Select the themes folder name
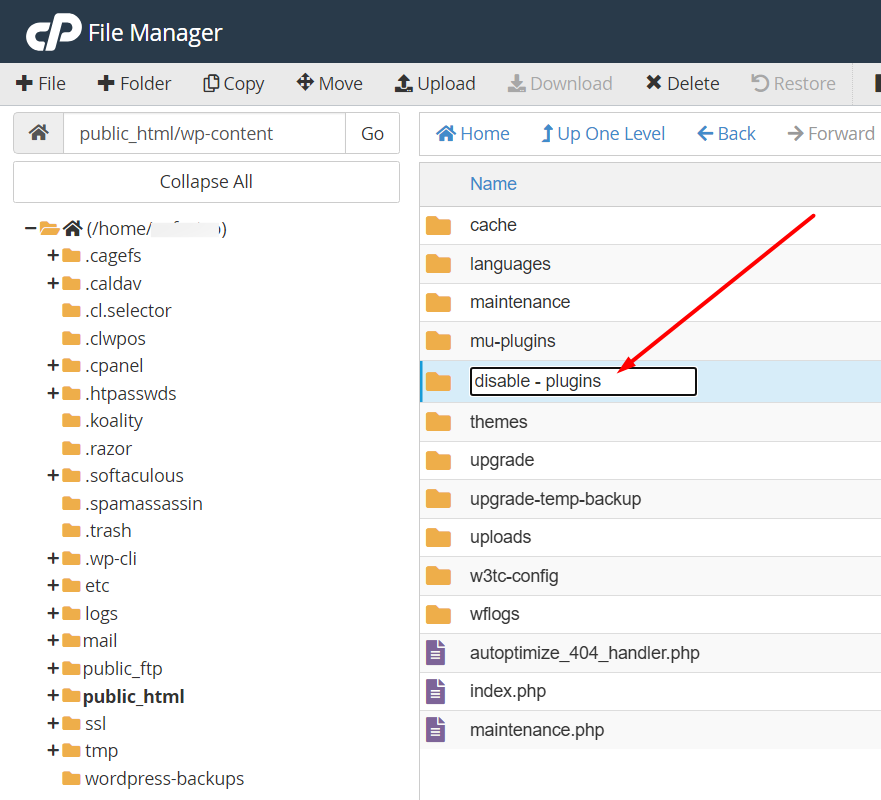This screenshot has width=881, height=800. (498, 422)
